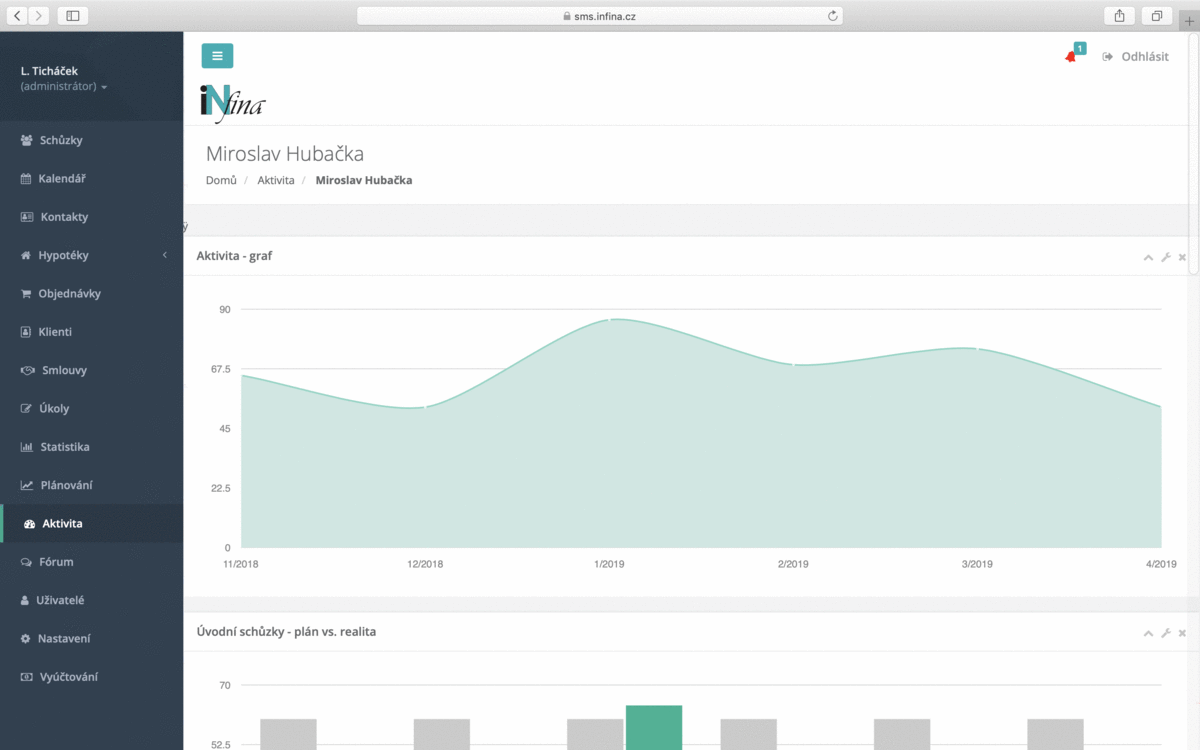This screenshot has height=750, width=1200.
Task: Select the Aktivita sidebar item
Action: (92, 523)
